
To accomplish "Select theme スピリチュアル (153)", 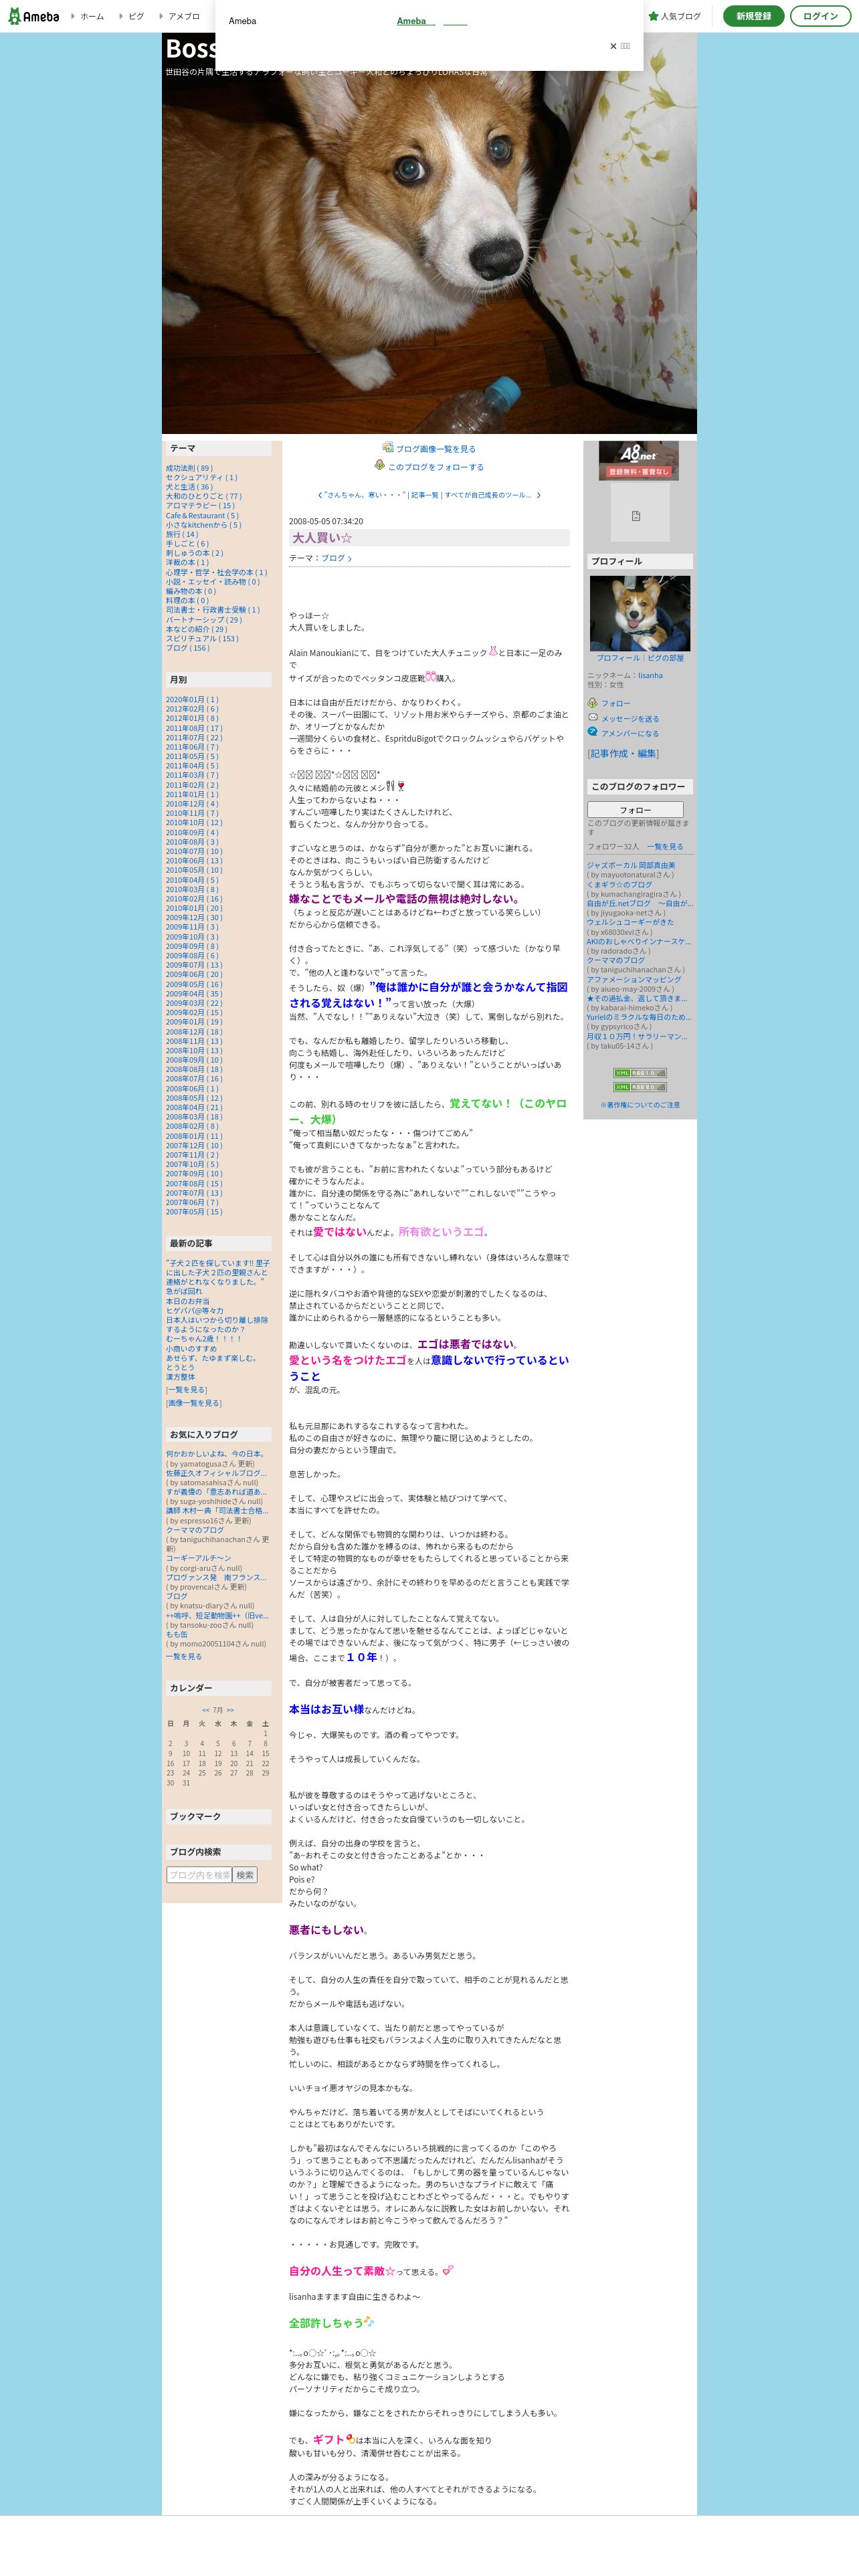I will click(x=202, y=638).
